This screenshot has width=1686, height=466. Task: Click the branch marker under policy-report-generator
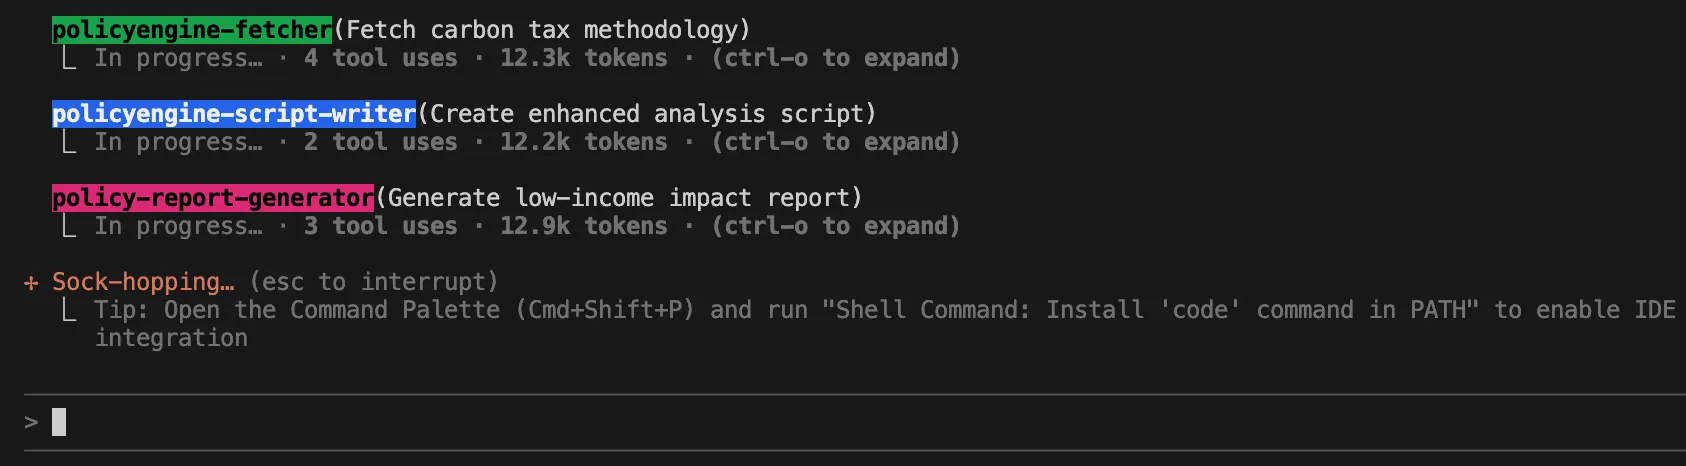tap(68, 227)
